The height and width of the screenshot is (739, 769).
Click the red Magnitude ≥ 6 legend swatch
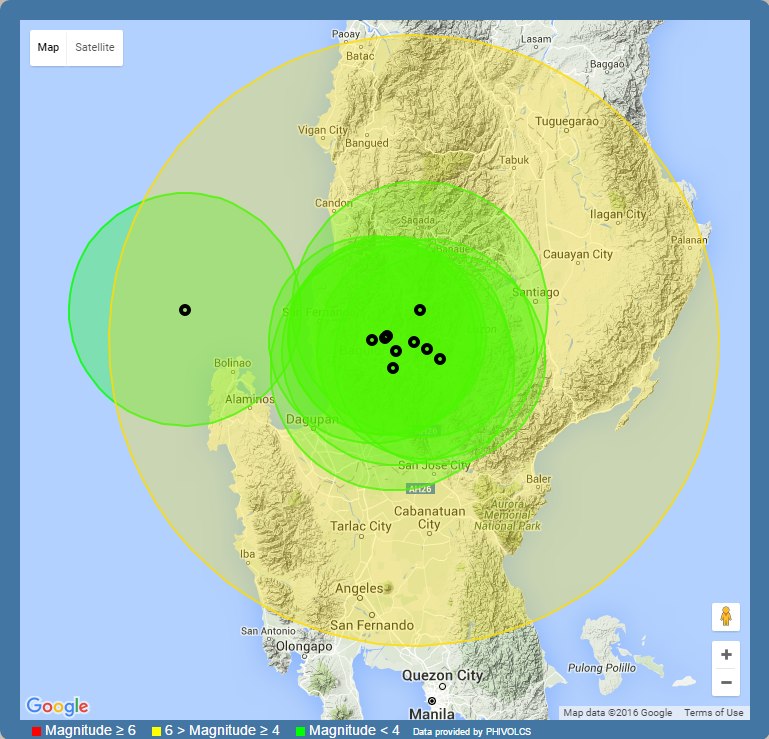click(37, 732)
